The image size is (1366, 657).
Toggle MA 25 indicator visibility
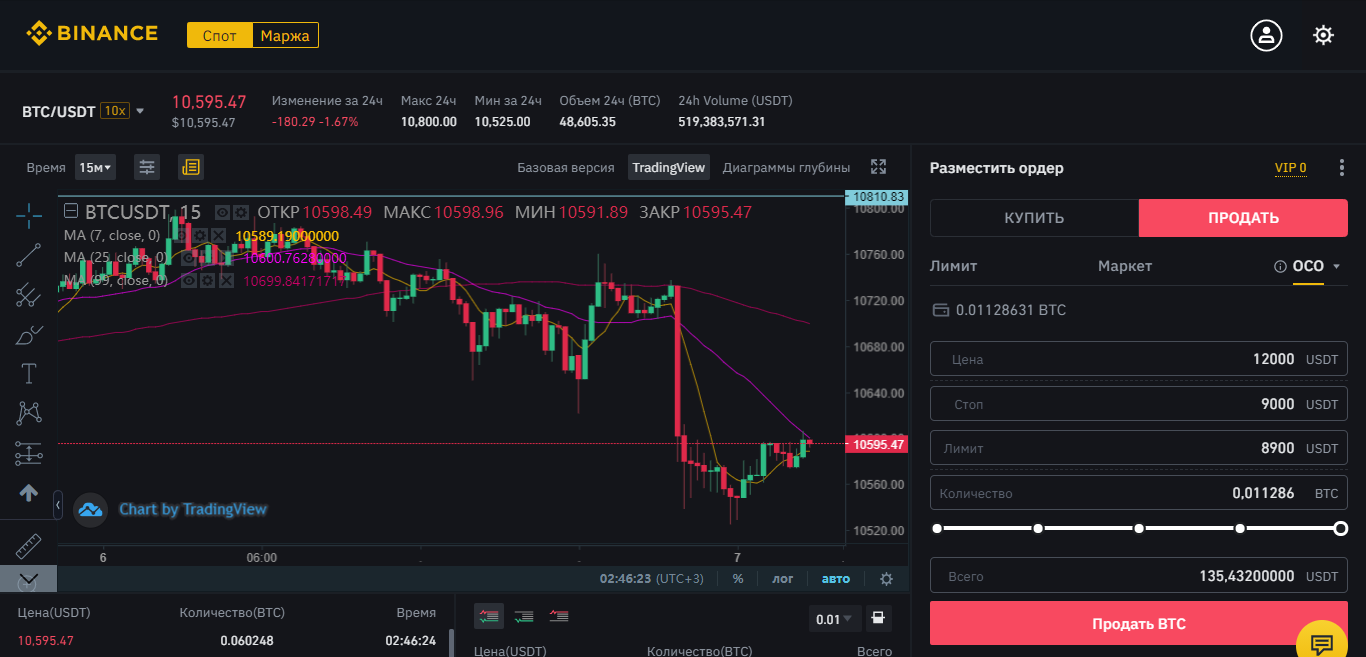pos(189,258)
